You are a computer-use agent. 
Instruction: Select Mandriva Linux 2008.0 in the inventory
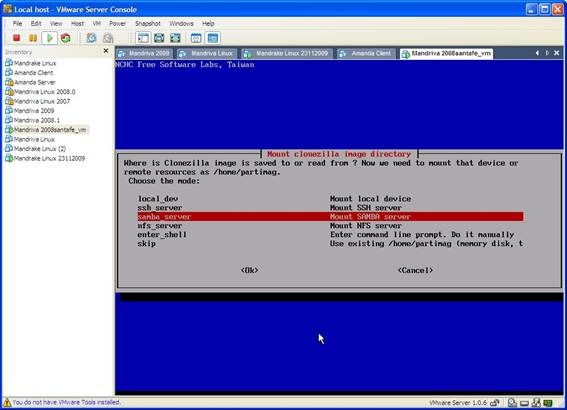coord(40,92)
